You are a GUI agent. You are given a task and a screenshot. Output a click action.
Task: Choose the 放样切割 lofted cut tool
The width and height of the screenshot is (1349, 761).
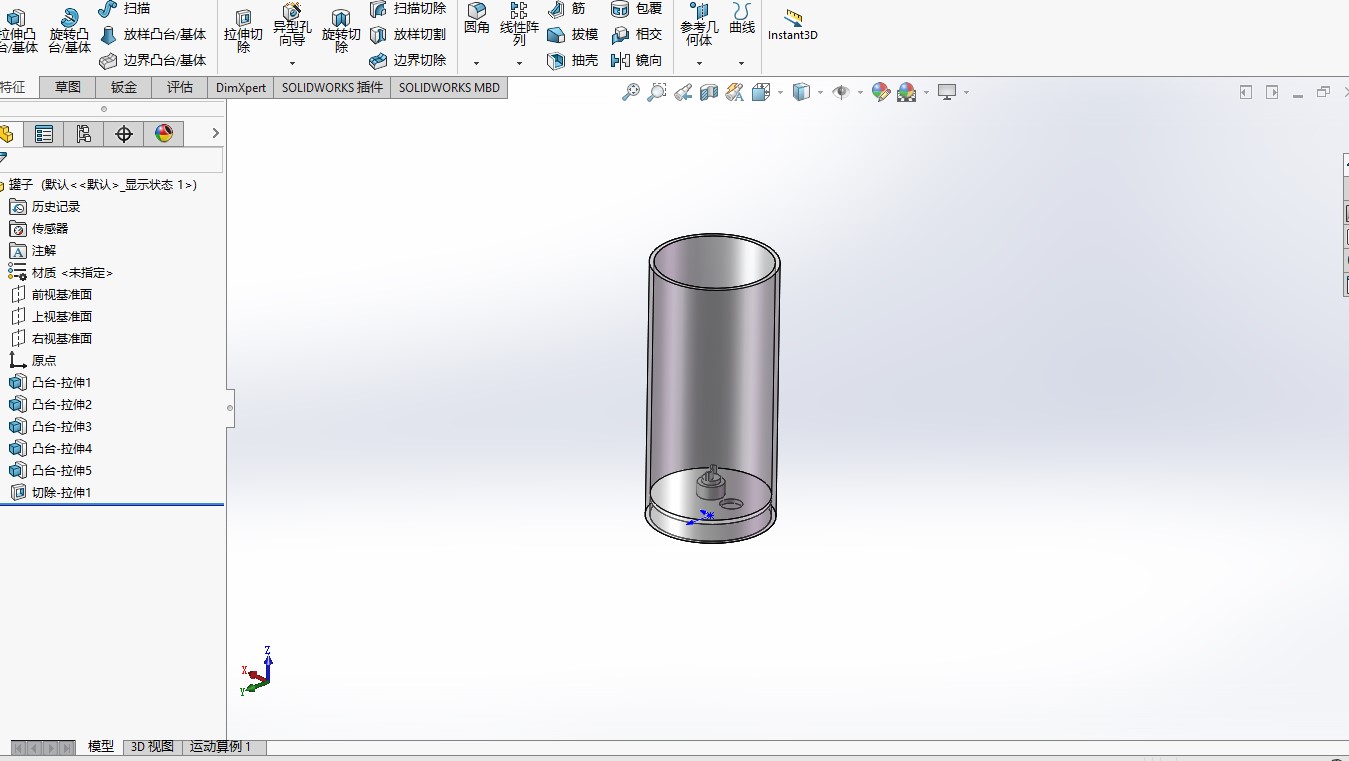pos(407,34)
